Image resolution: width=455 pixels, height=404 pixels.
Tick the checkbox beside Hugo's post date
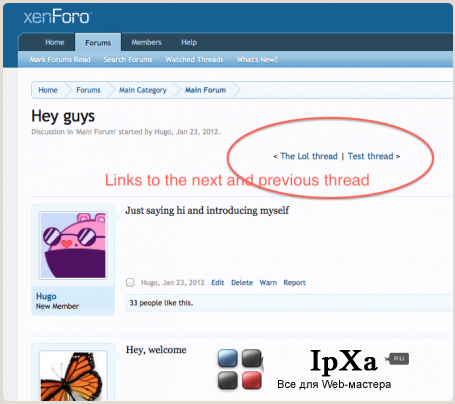point(130,282)
